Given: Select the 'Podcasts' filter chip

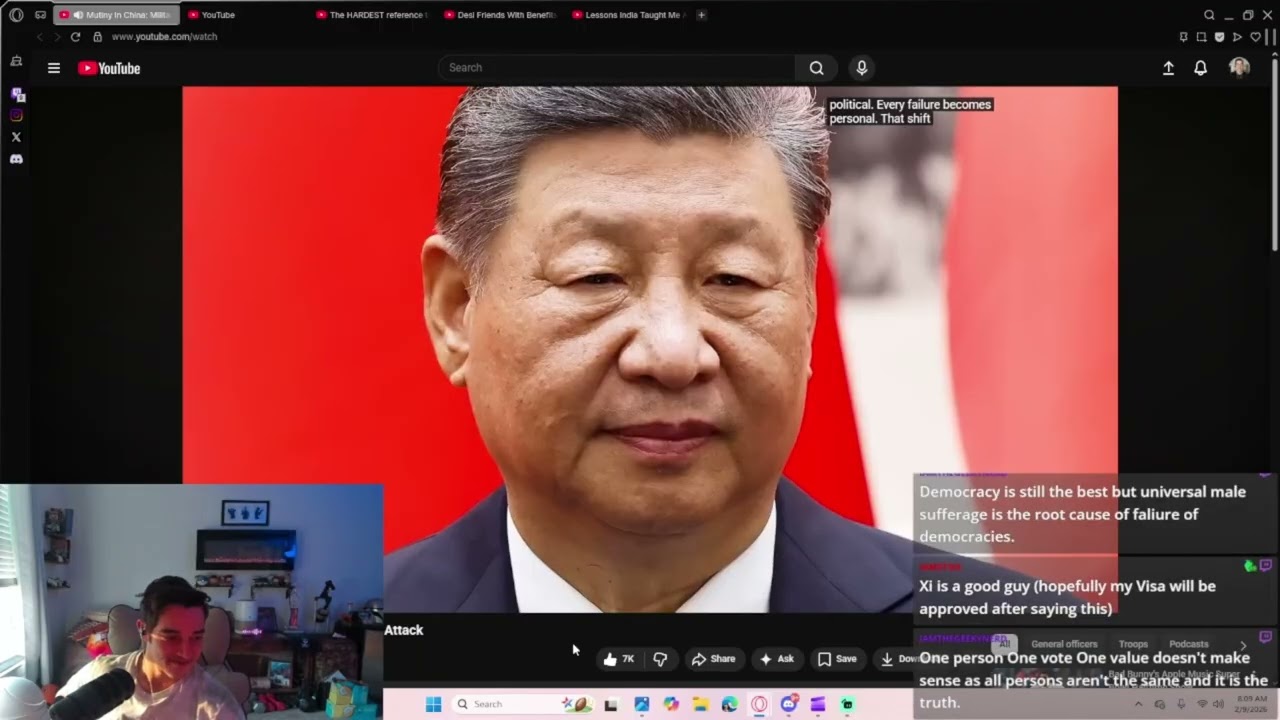Looking at the screenshot, I should point(1188,644).
